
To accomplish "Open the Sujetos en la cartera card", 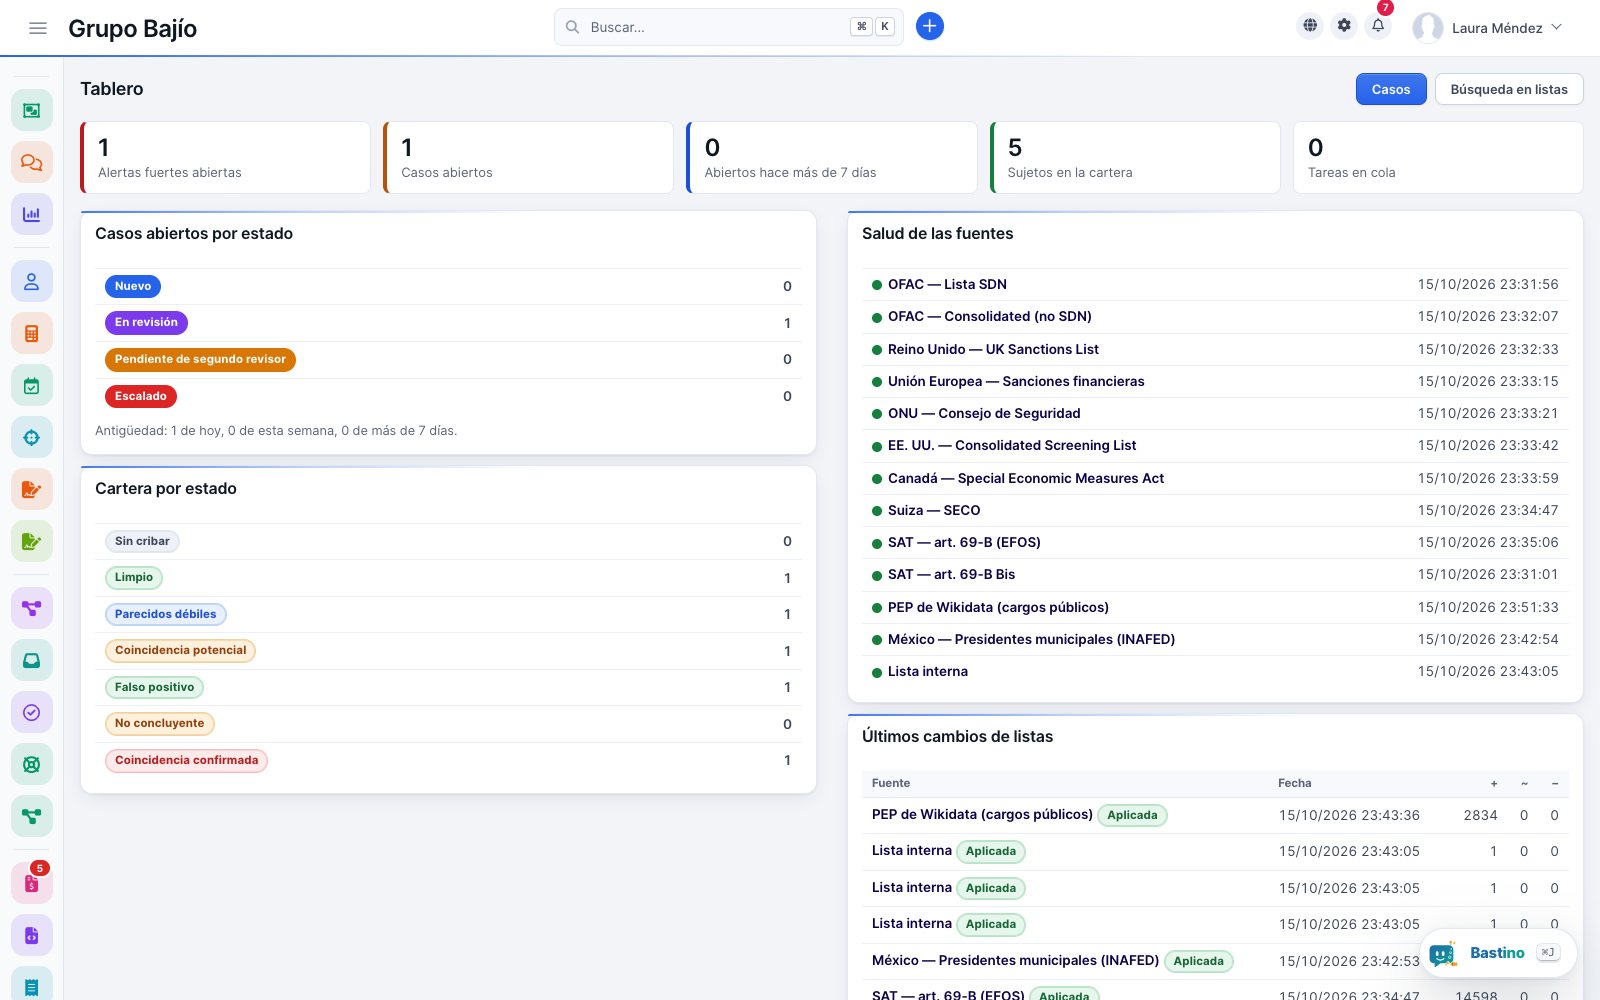I will (x=1135, y=157).
